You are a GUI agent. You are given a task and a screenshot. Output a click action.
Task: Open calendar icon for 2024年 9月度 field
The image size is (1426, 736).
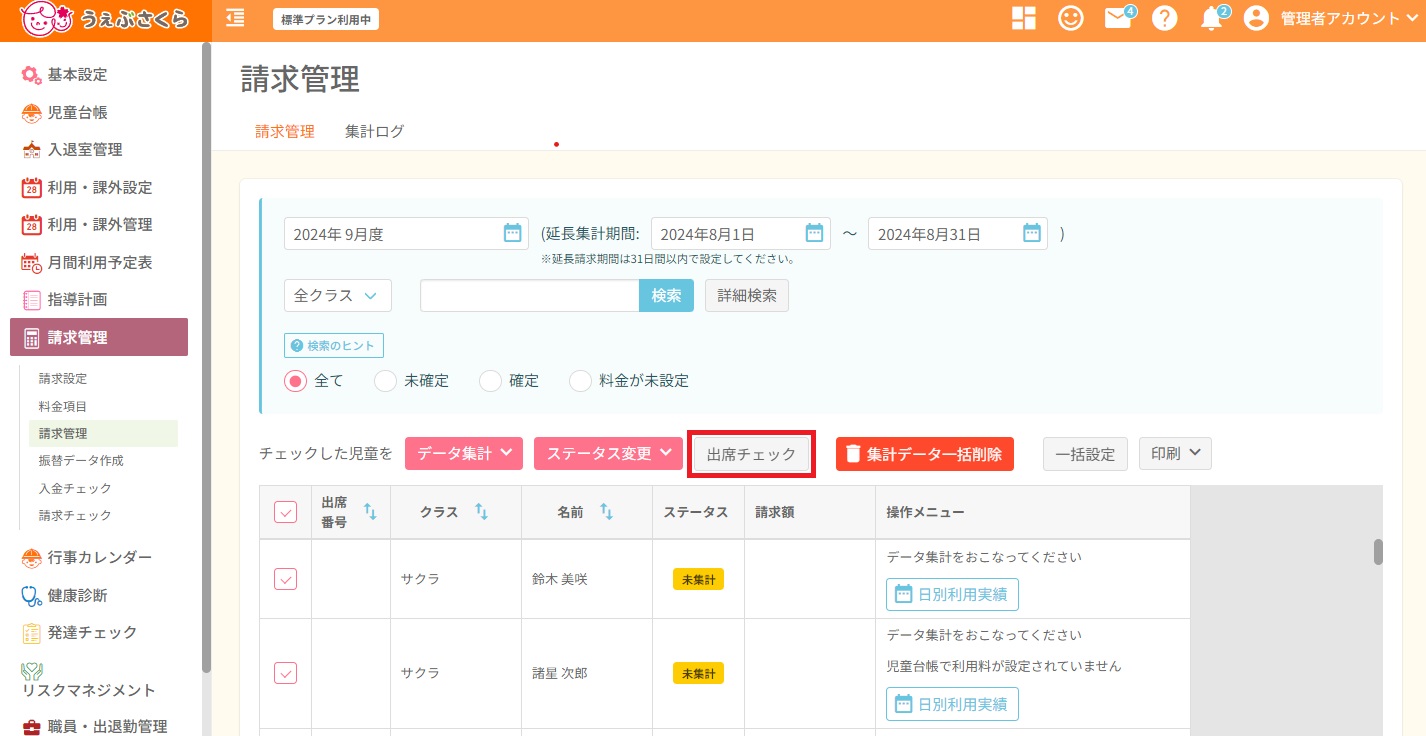tap(512, 234)
